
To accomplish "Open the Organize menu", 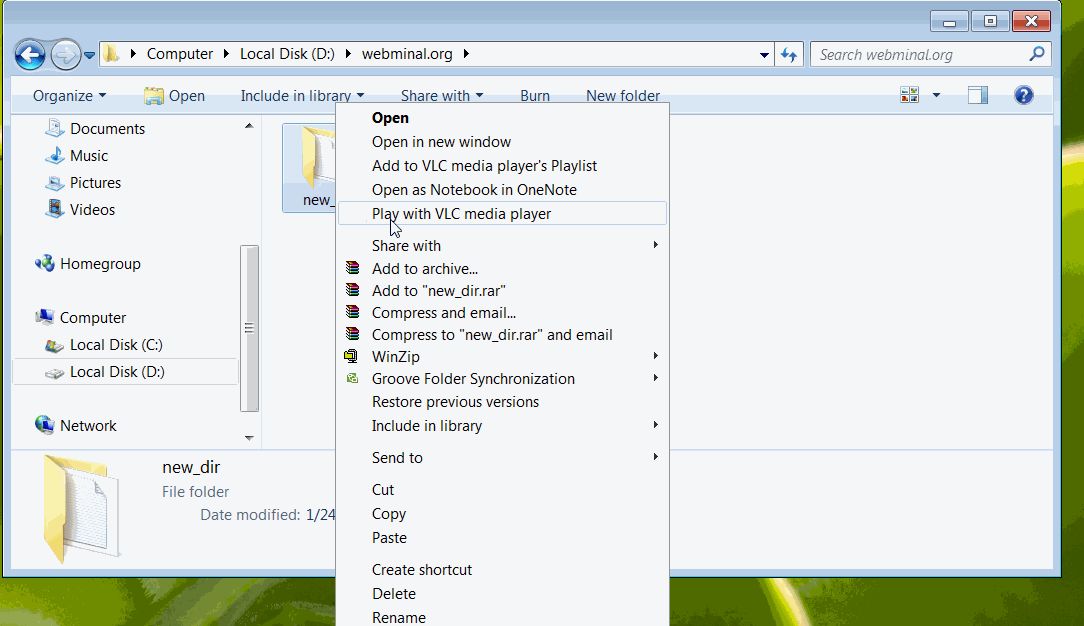I will (69, 95).
